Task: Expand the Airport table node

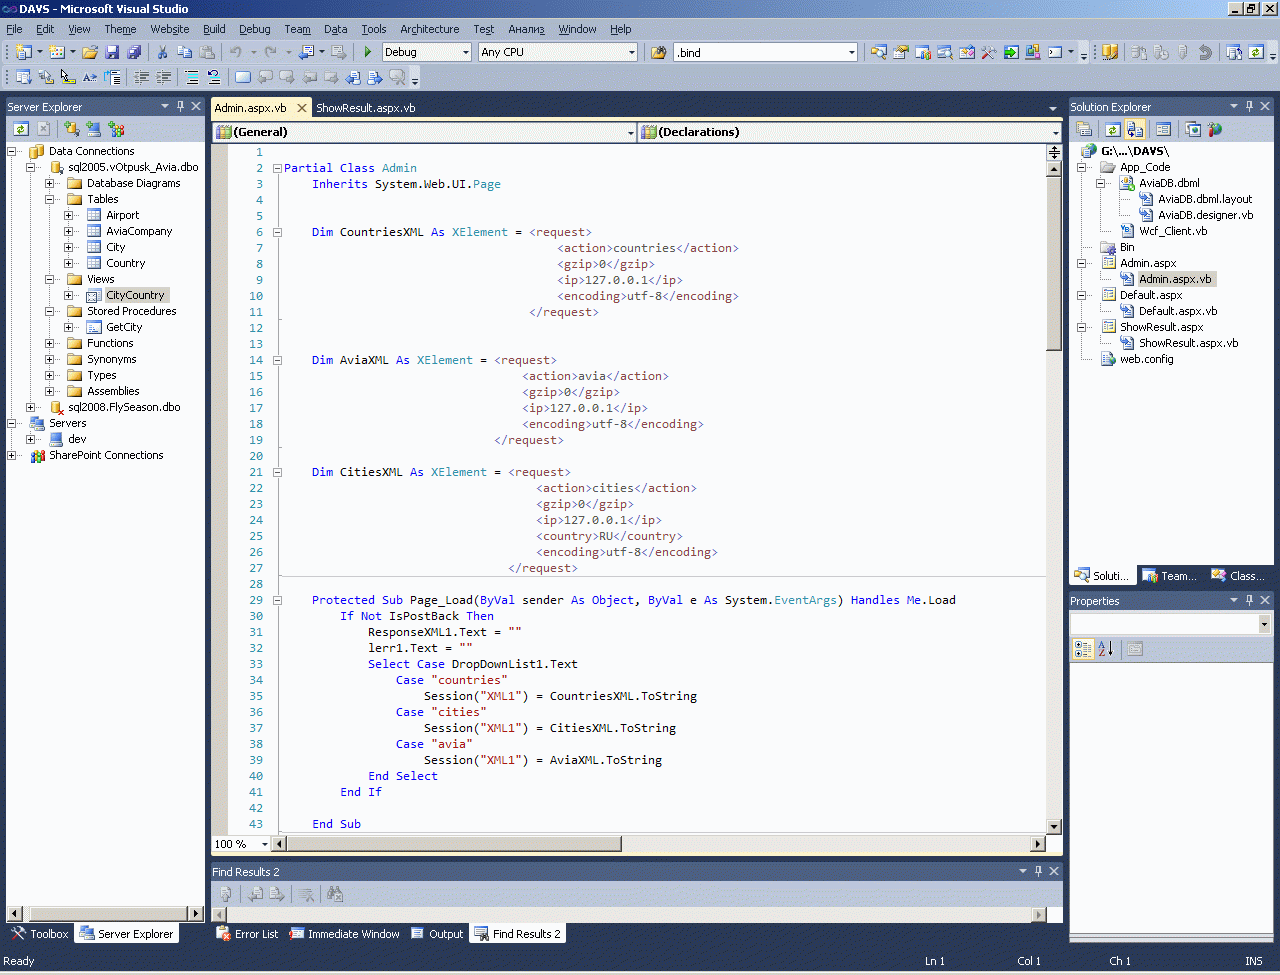Action: tap(69, 215)
